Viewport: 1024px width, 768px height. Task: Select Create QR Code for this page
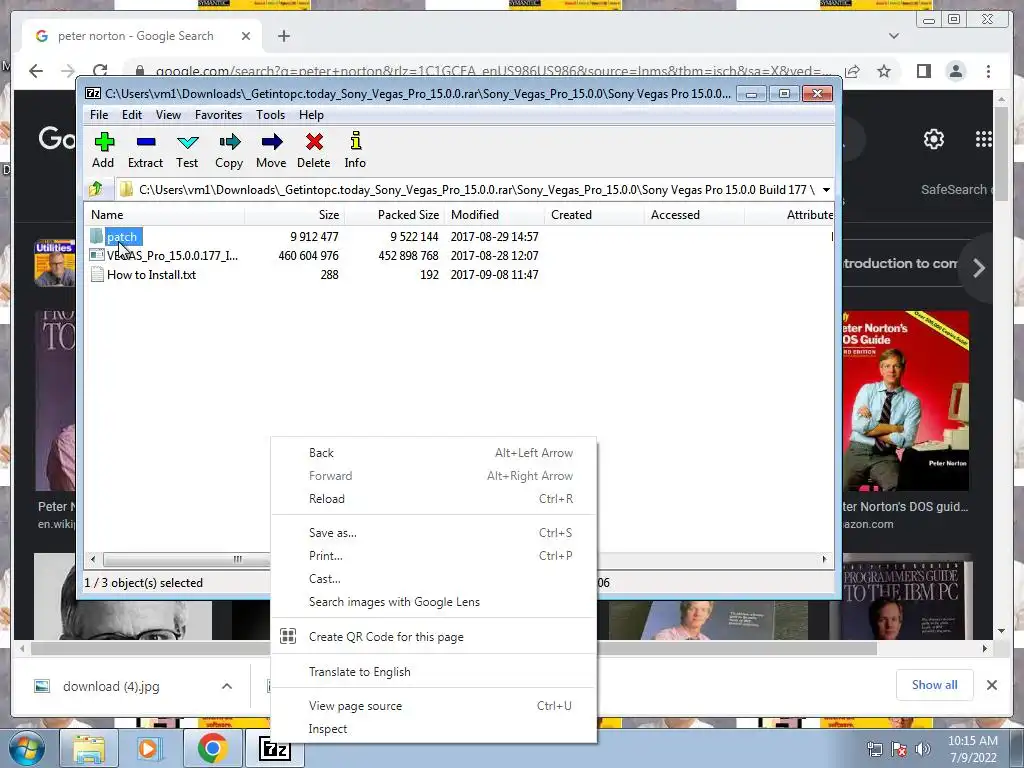[434, 637]
